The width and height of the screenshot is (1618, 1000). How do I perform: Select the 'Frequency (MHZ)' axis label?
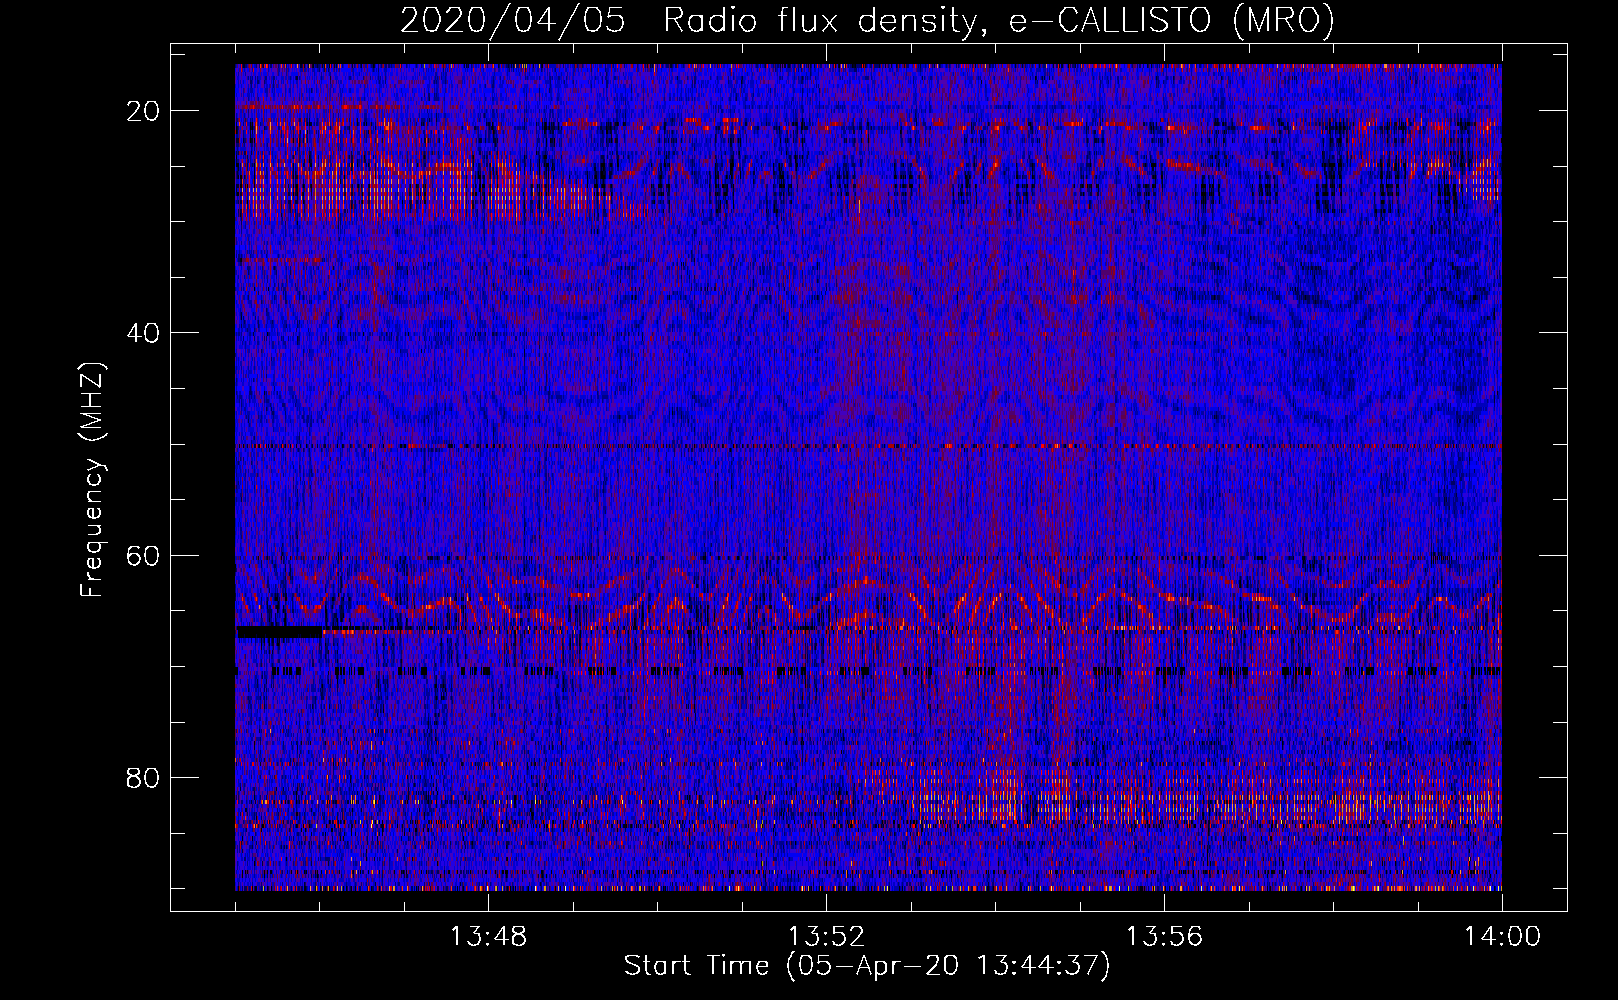[92, 480]
